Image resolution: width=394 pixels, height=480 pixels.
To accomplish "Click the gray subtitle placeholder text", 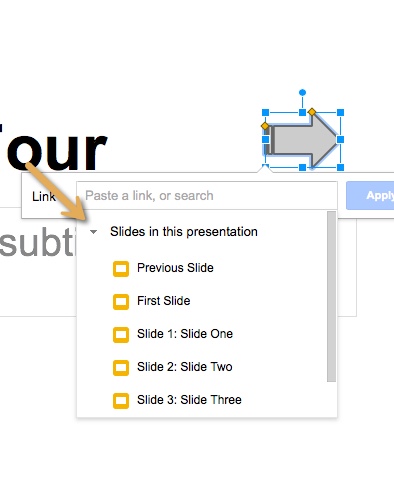I will 38,242.
